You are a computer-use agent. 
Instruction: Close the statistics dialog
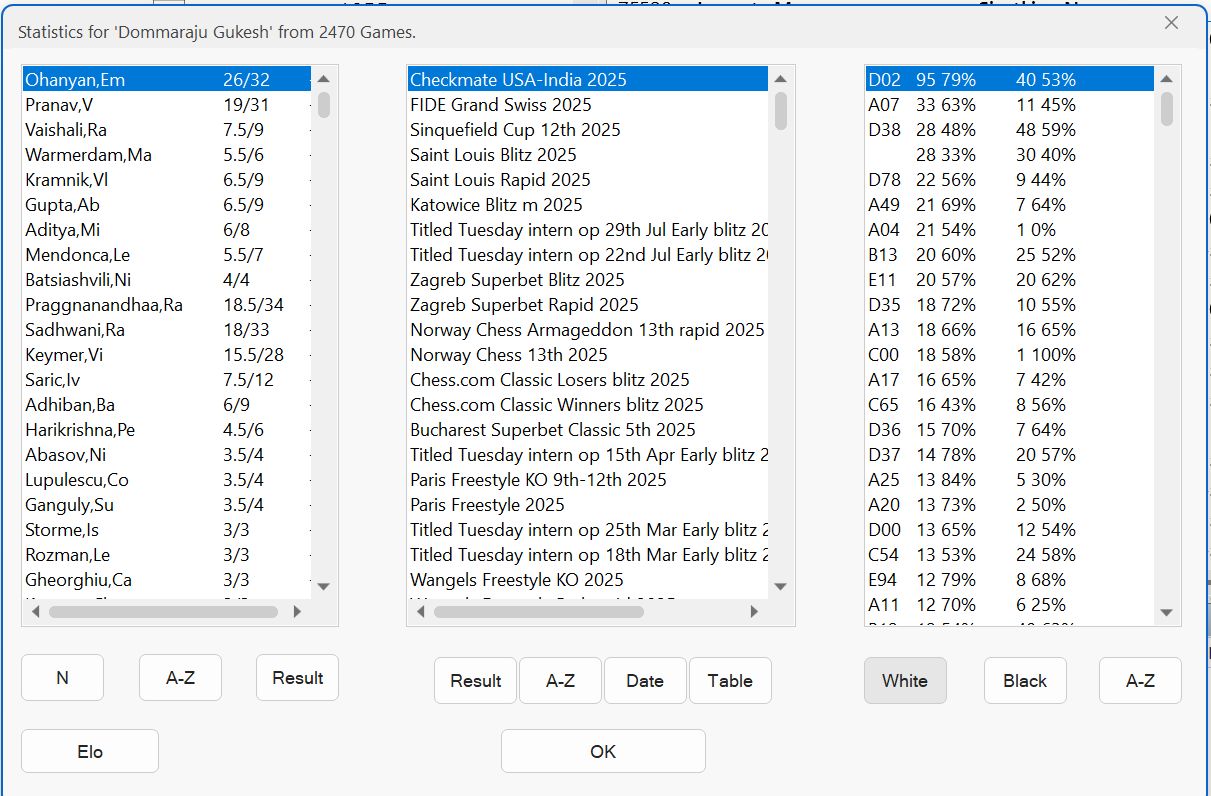[x=1171, y=23]
